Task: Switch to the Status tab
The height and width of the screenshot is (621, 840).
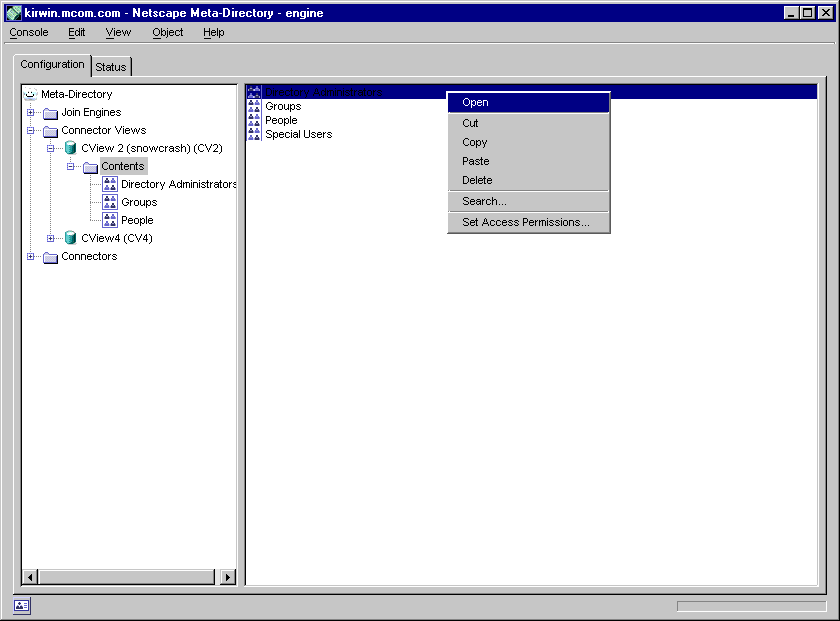Action: coord(111,67)
